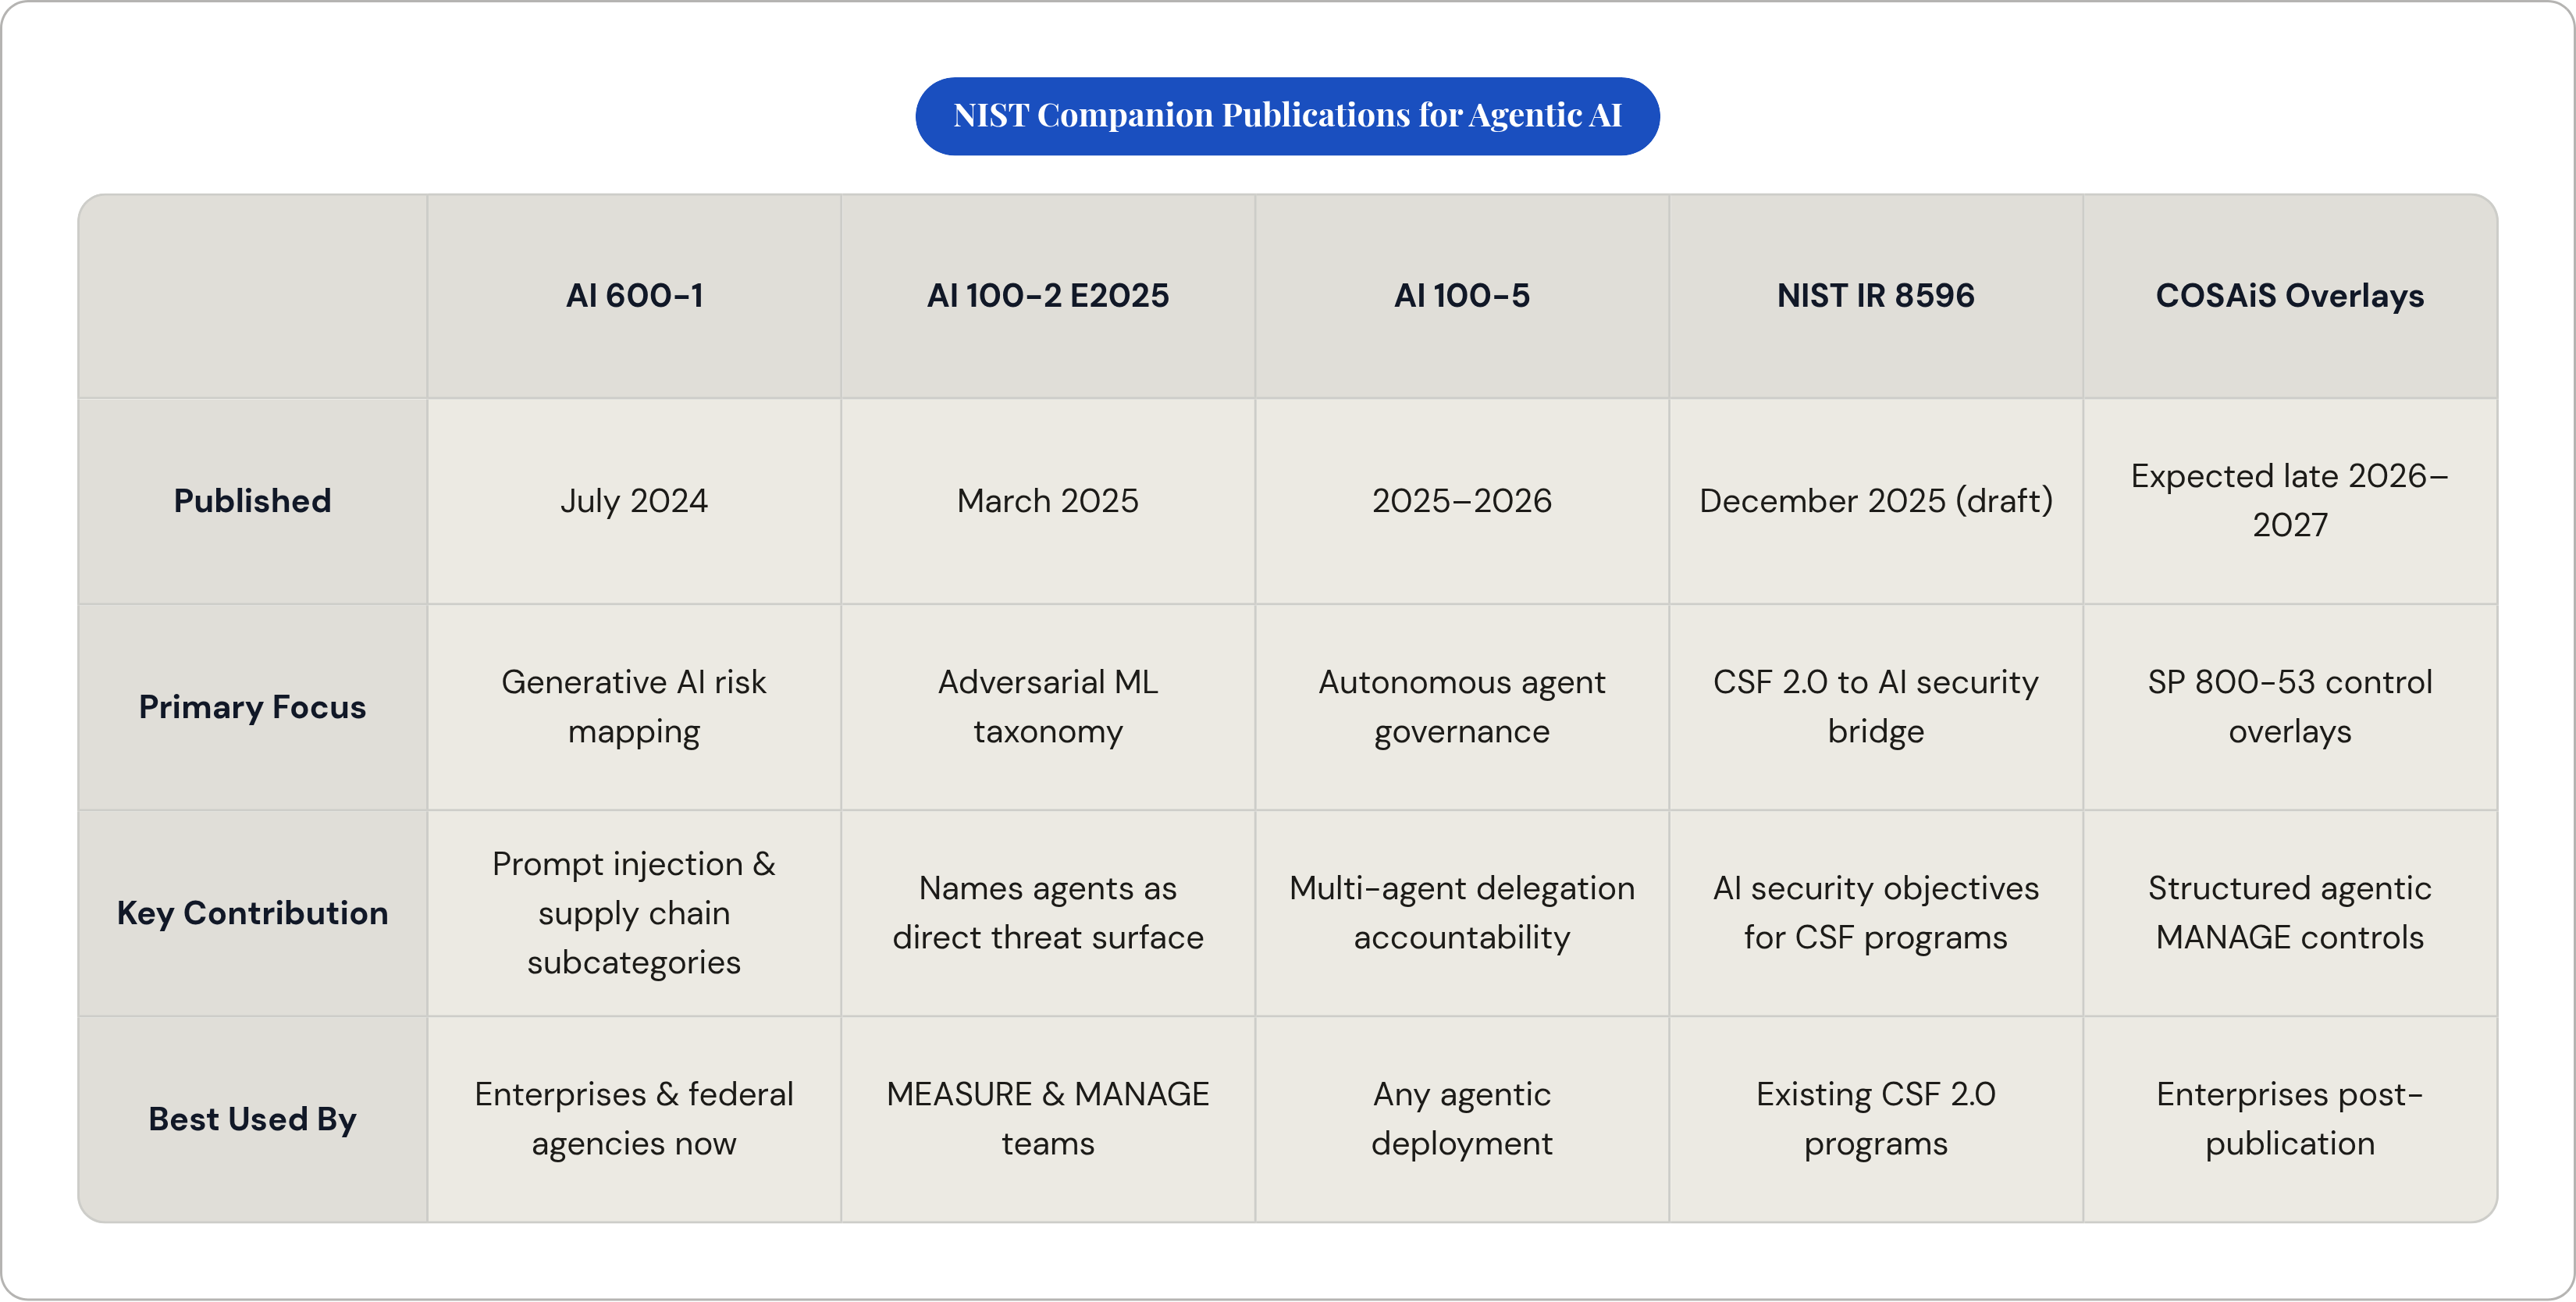Click Any agentic deployment cell
The image size is (2576, 1302).
coord(1462,1119)
